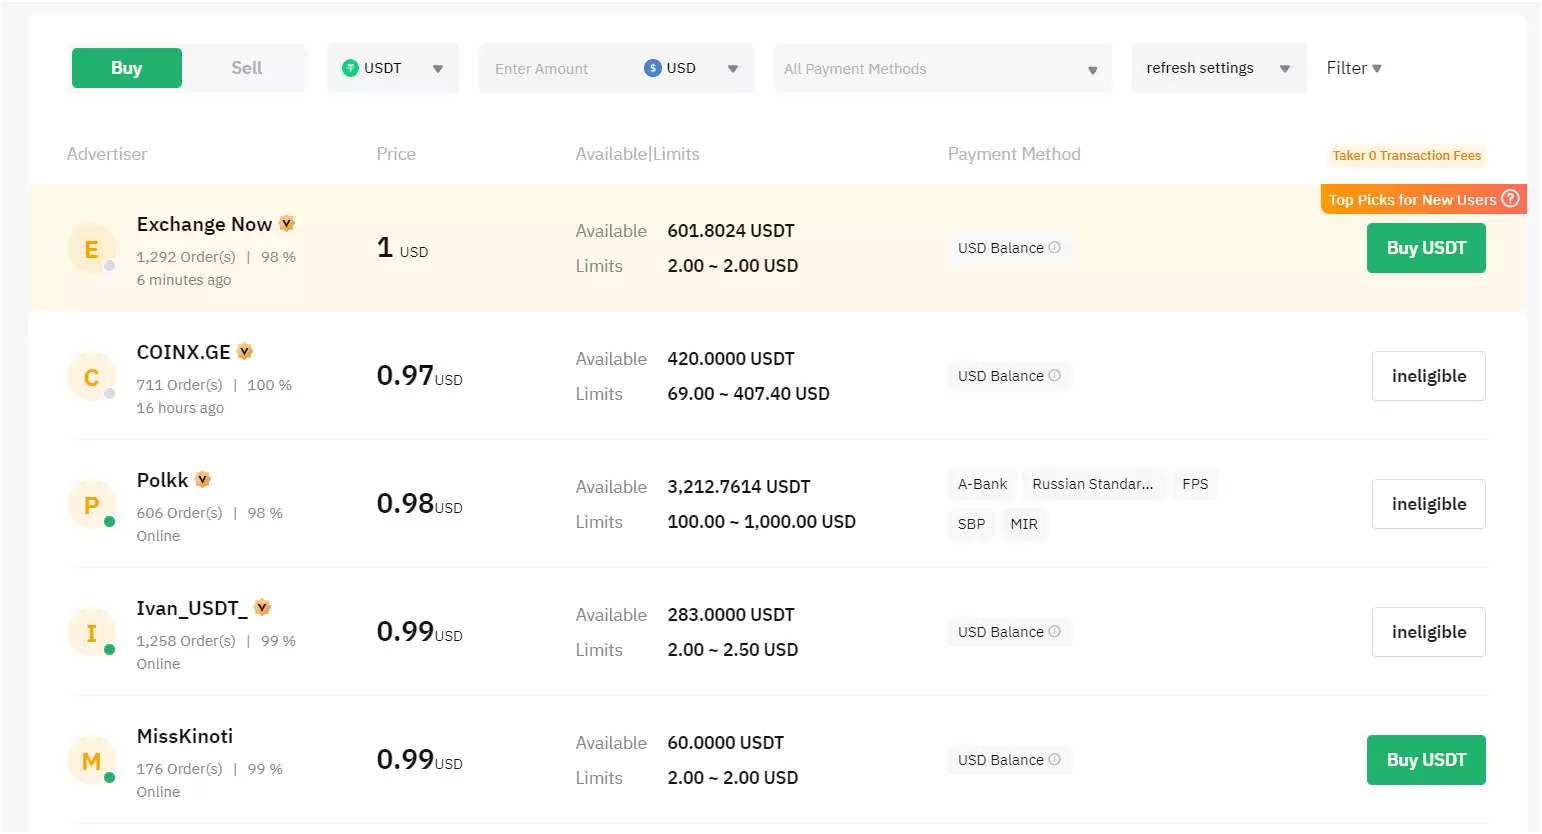Click verified badge next to Polkk

tap(203, 479)
